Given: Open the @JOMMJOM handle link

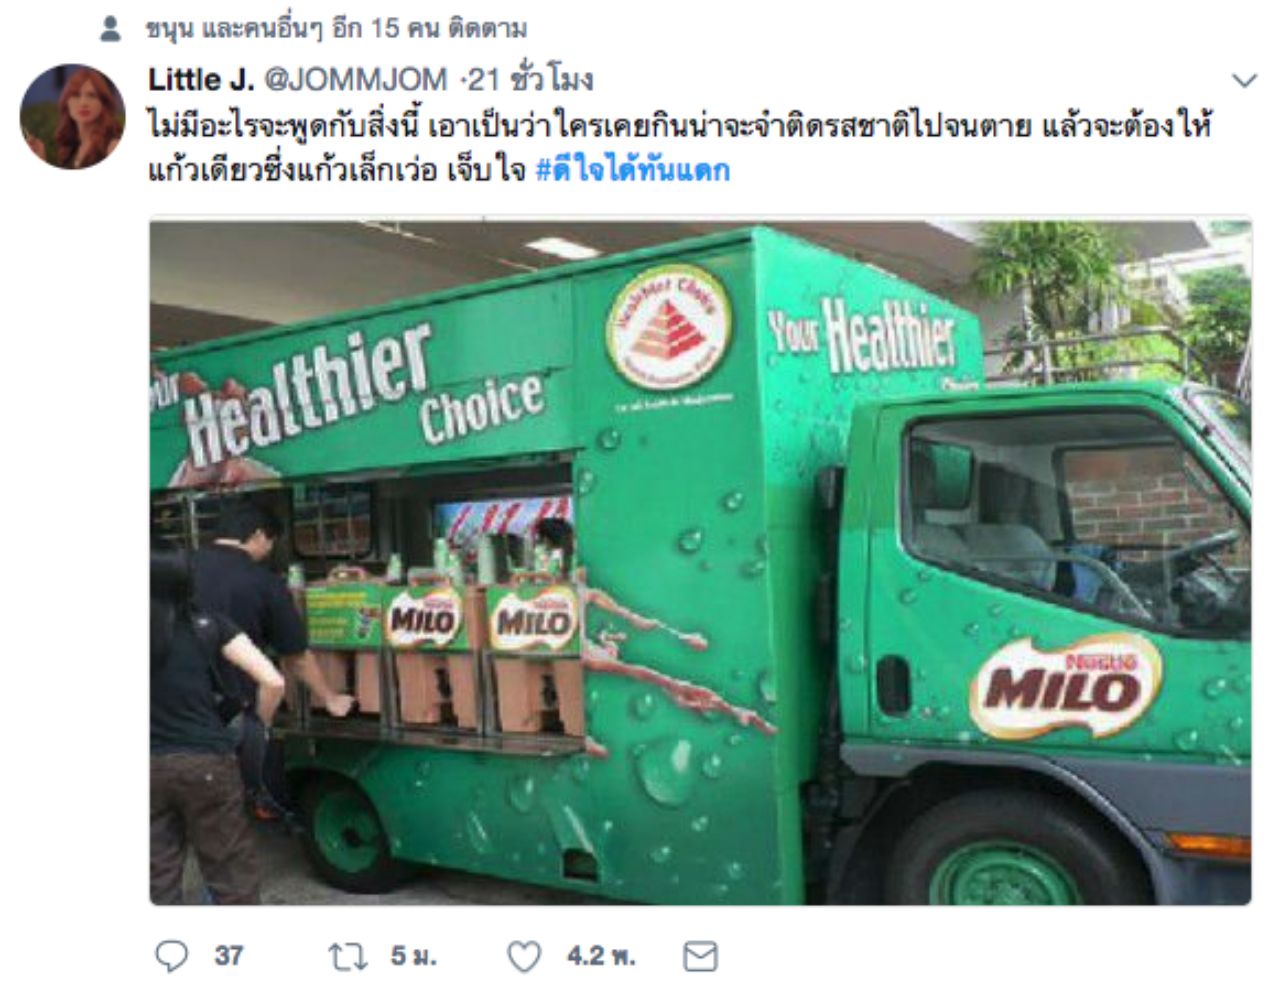Looking at the screenshot, I should click(x=356, y=80).
